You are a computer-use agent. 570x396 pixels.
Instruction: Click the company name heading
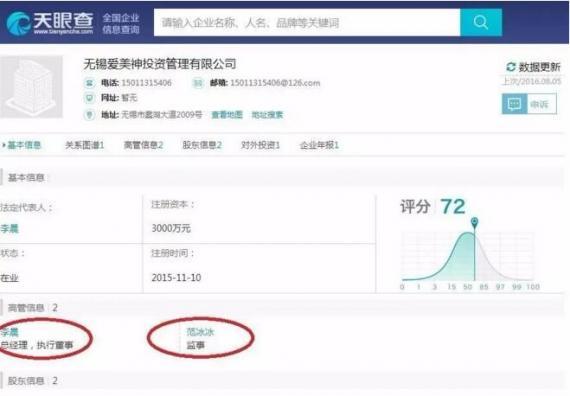click(x=160, y=64)
